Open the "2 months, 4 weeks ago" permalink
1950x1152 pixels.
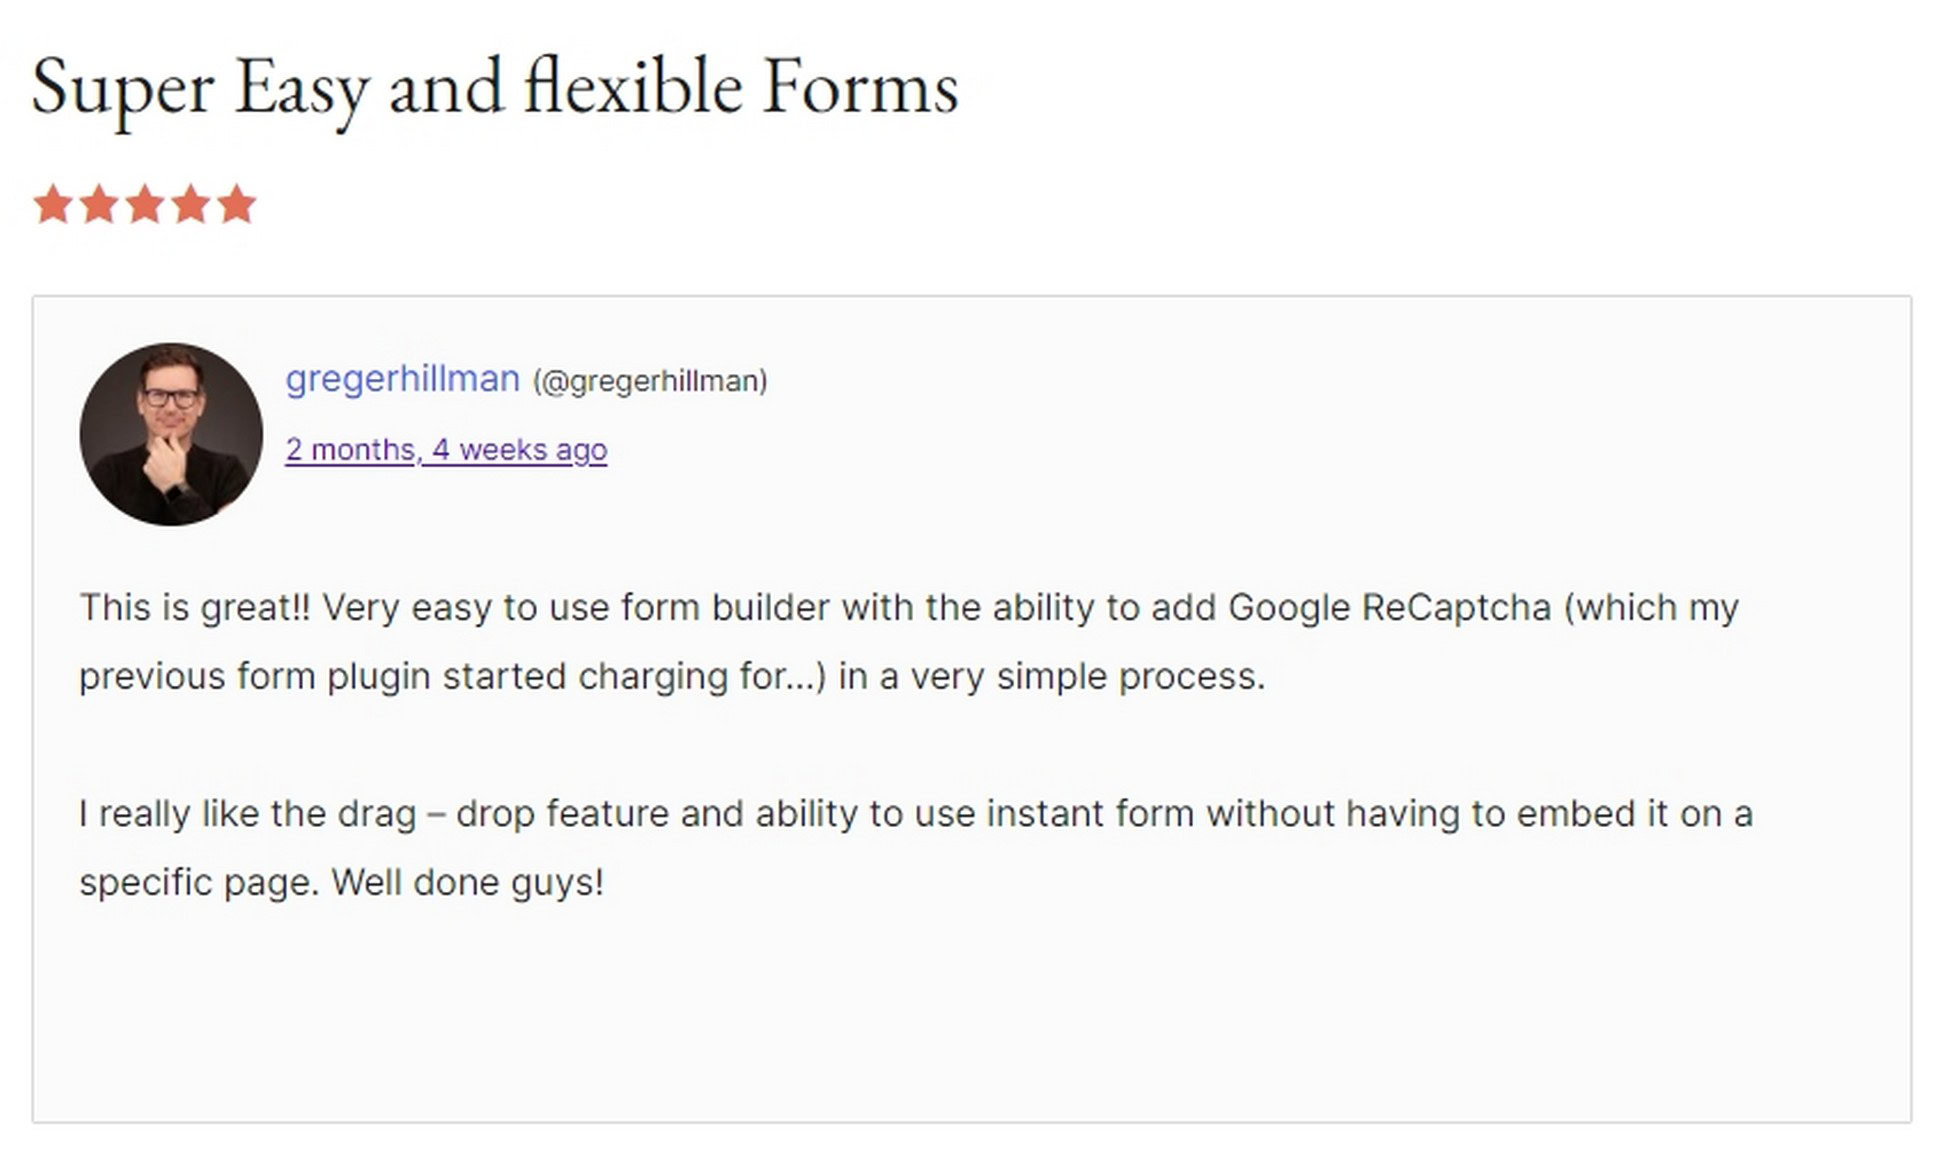446,450
